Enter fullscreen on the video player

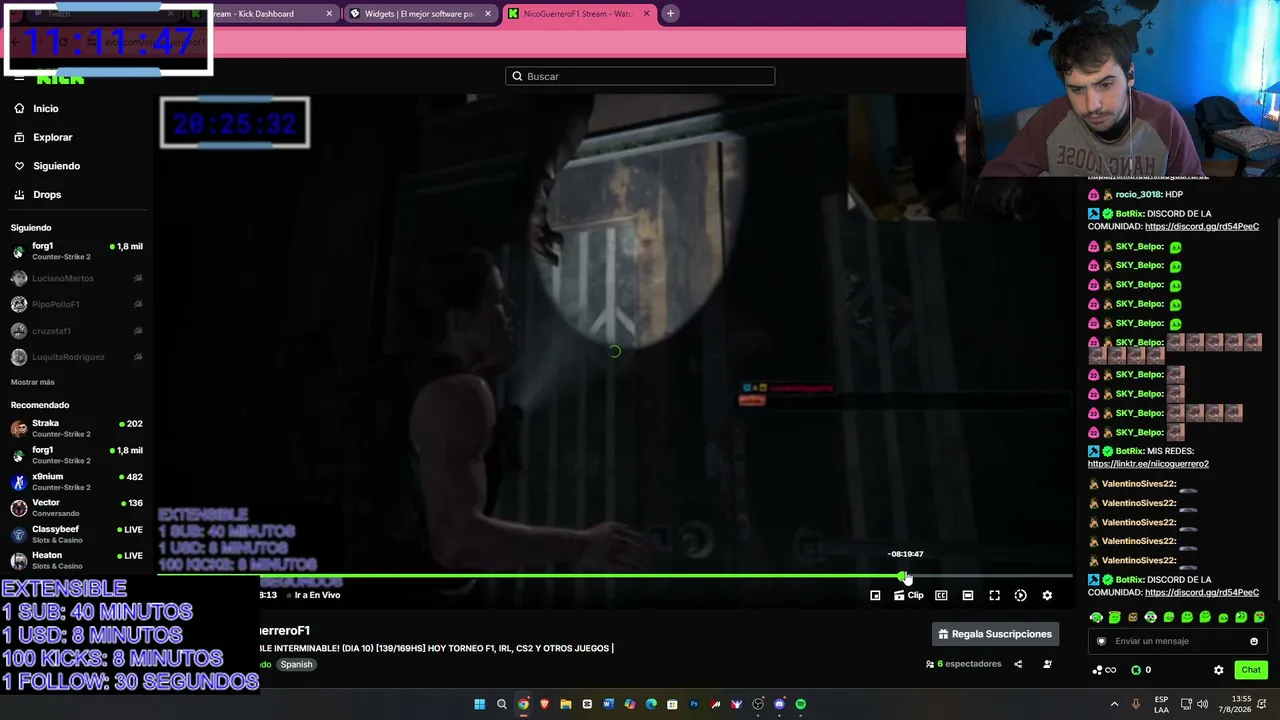click(x=994, y=595)
